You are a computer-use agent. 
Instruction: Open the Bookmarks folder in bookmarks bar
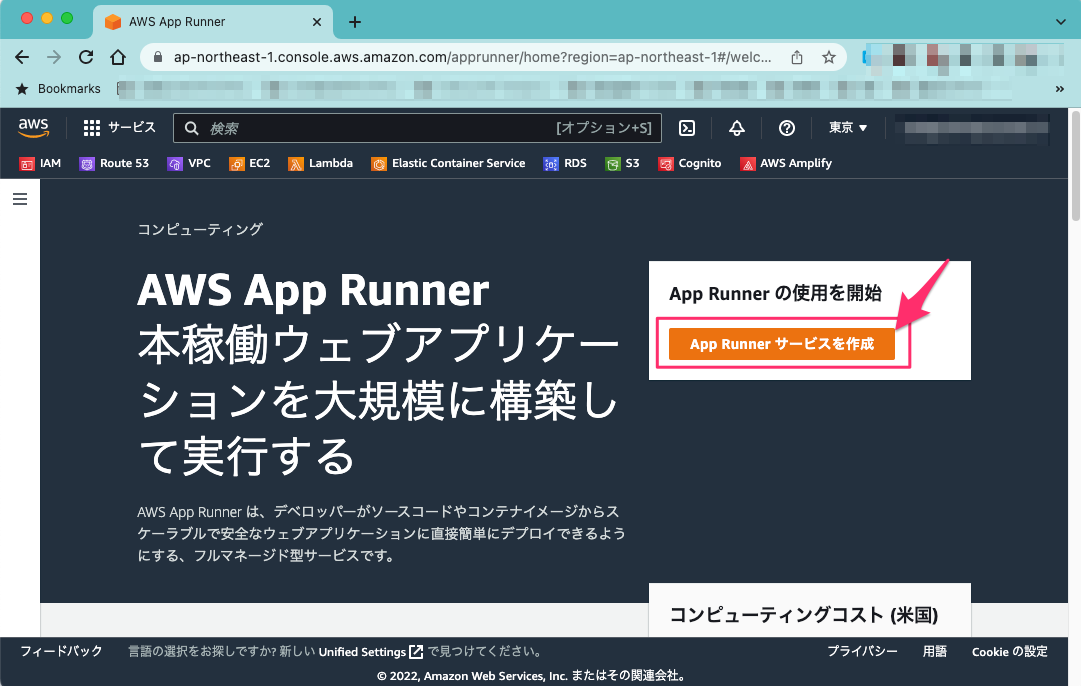59,89
